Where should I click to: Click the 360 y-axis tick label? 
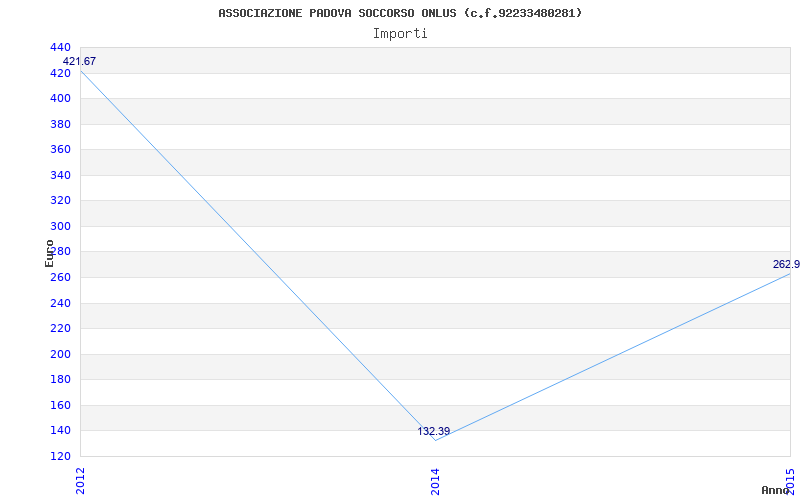pos(60,149)
